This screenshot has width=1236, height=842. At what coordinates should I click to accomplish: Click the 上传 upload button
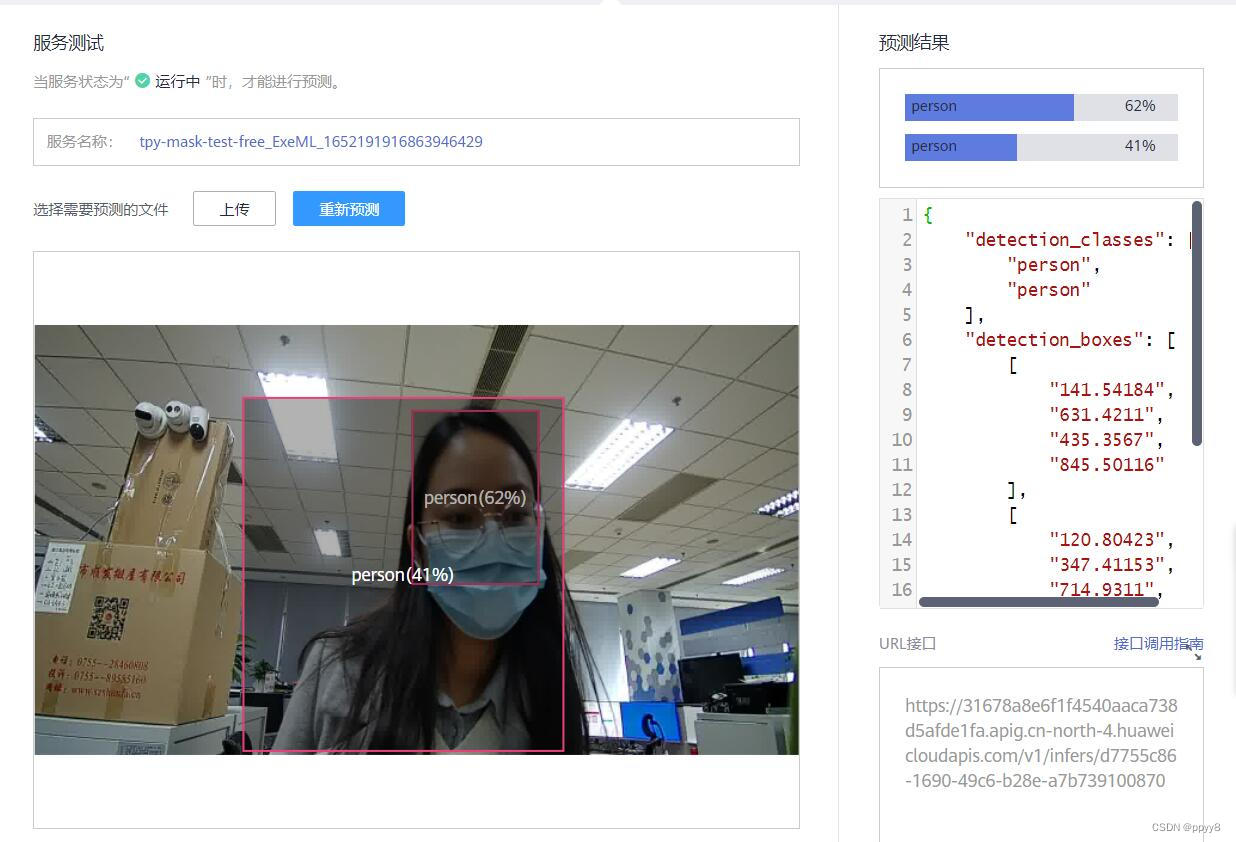234,209
